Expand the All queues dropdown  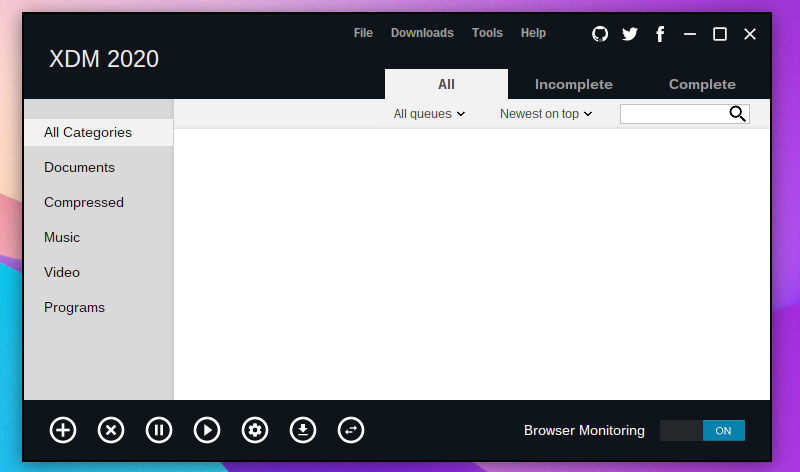coord(429,114)
